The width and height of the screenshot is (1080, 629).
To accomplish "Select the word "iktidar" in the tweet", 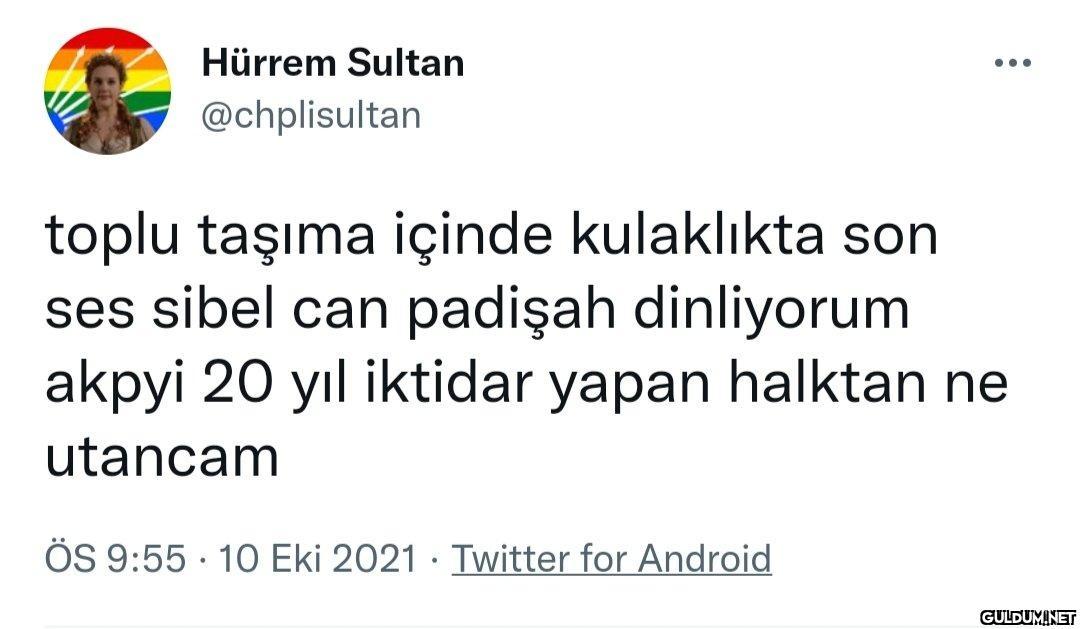I will point(449,382).
